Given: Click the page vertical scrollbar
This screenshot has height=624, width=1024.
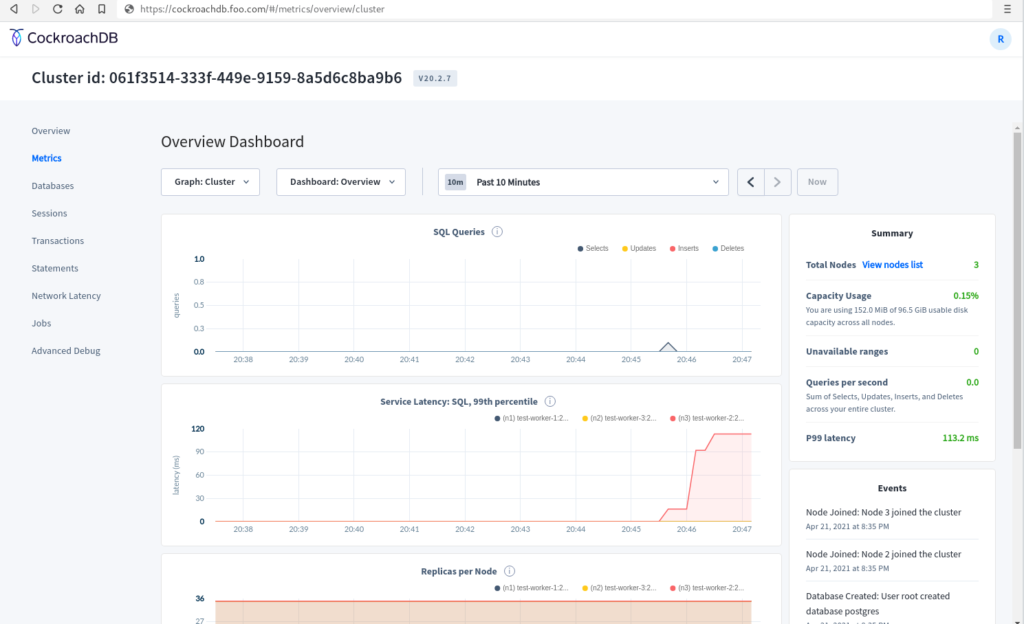Looking at the screenshot, I should (x=1017, y=291).
